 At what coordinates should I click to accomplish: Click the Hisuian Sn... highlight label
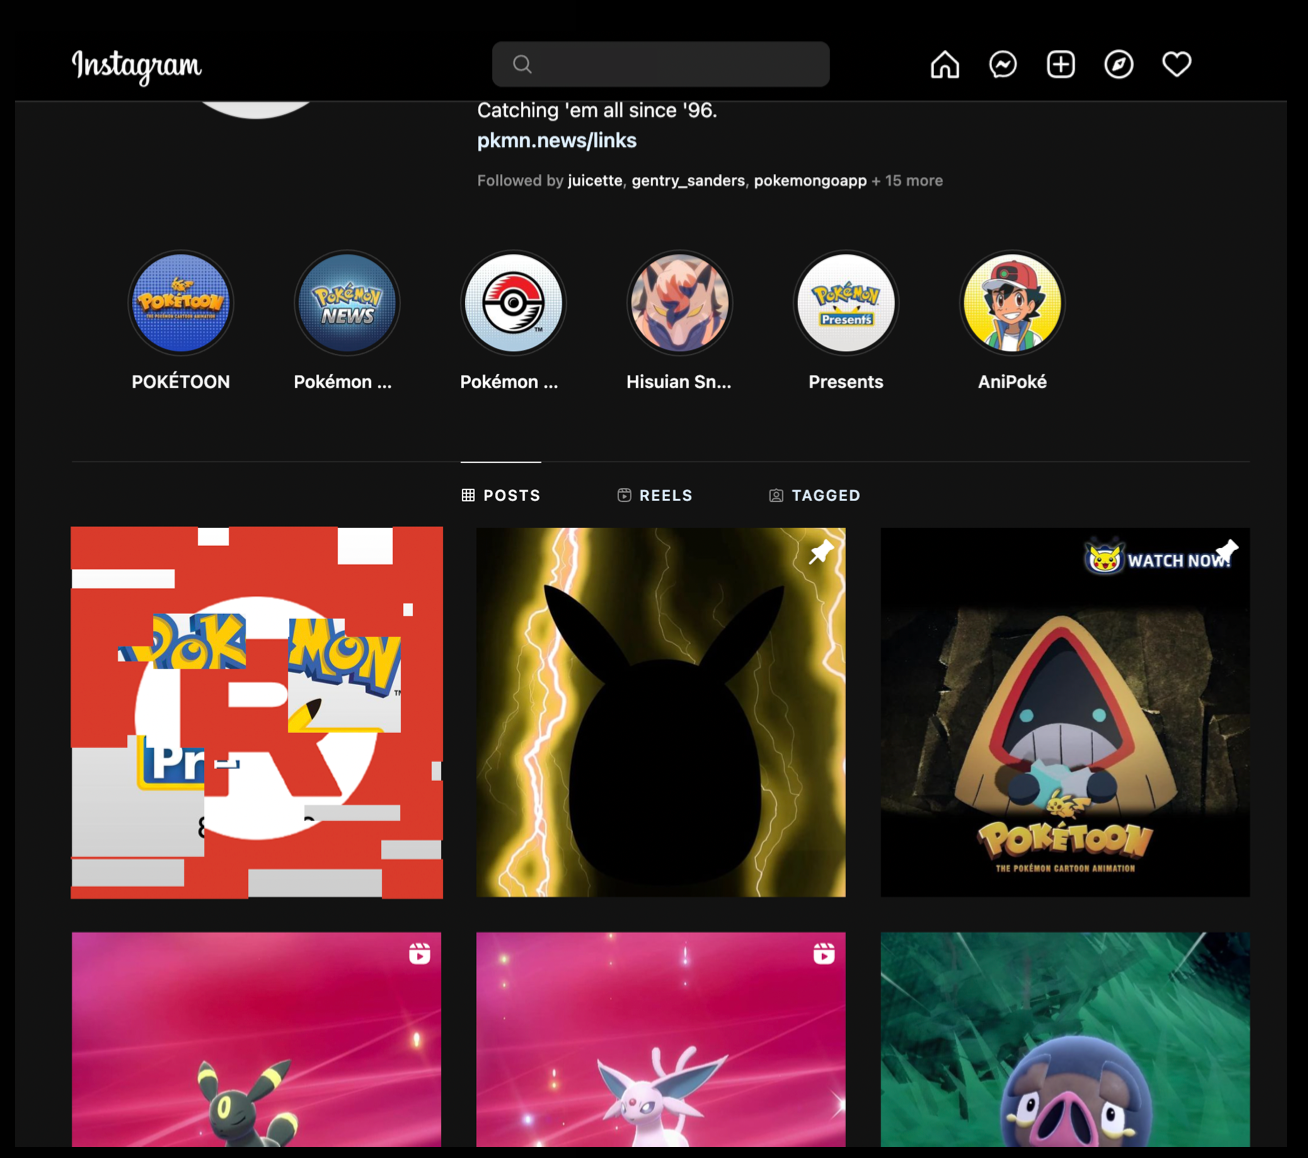pyautogui.click(x=679, y=382)
